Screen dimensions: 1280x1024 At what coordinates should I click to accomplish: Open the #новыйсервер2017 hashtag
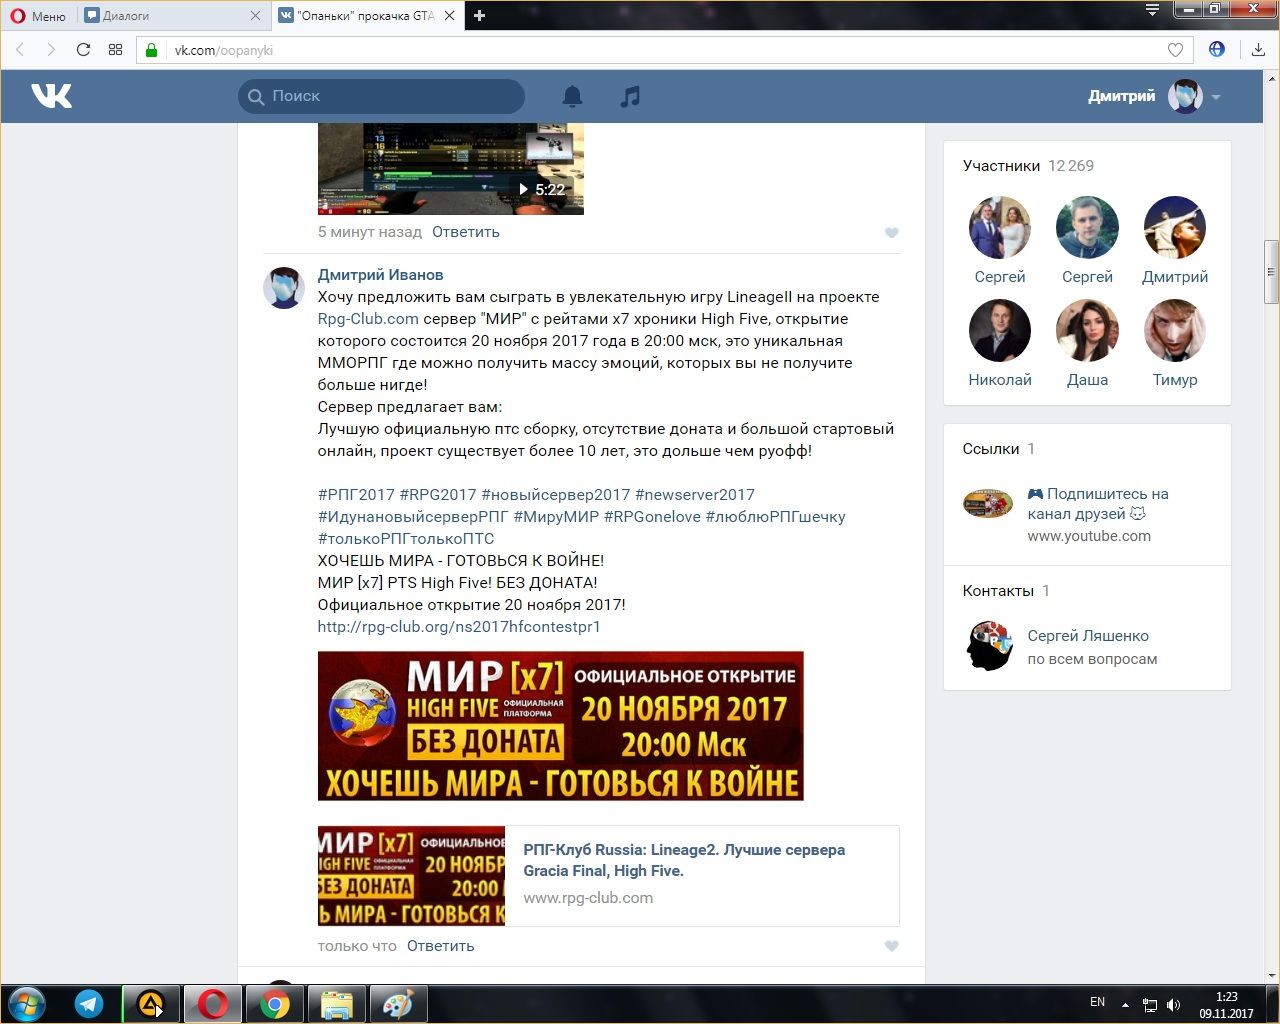click(x=556, y=495)
